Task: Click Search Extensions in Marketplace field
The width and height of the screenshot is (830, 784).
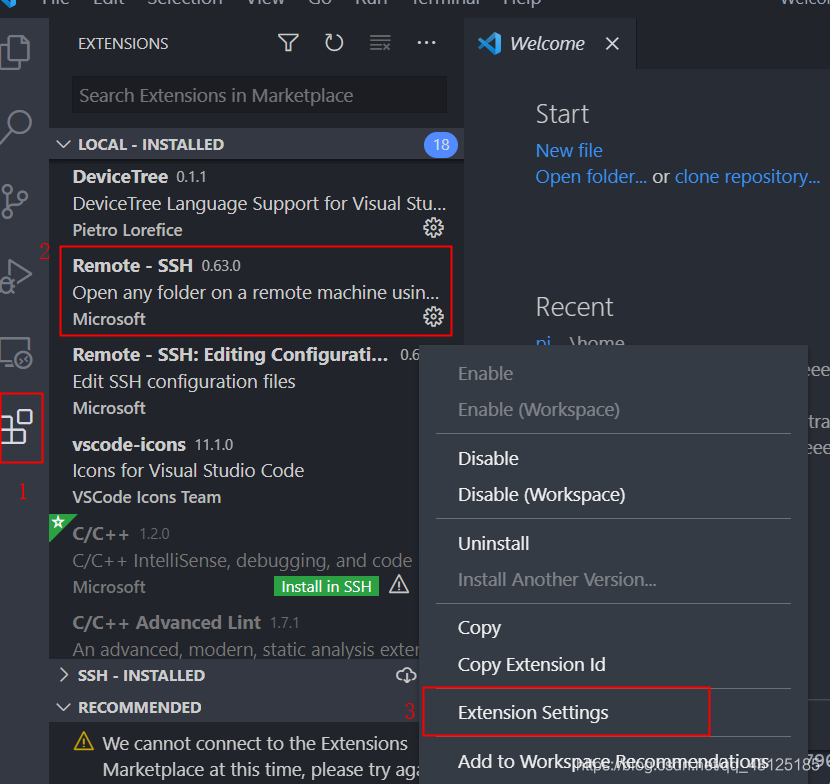Action: pos(259,95)
